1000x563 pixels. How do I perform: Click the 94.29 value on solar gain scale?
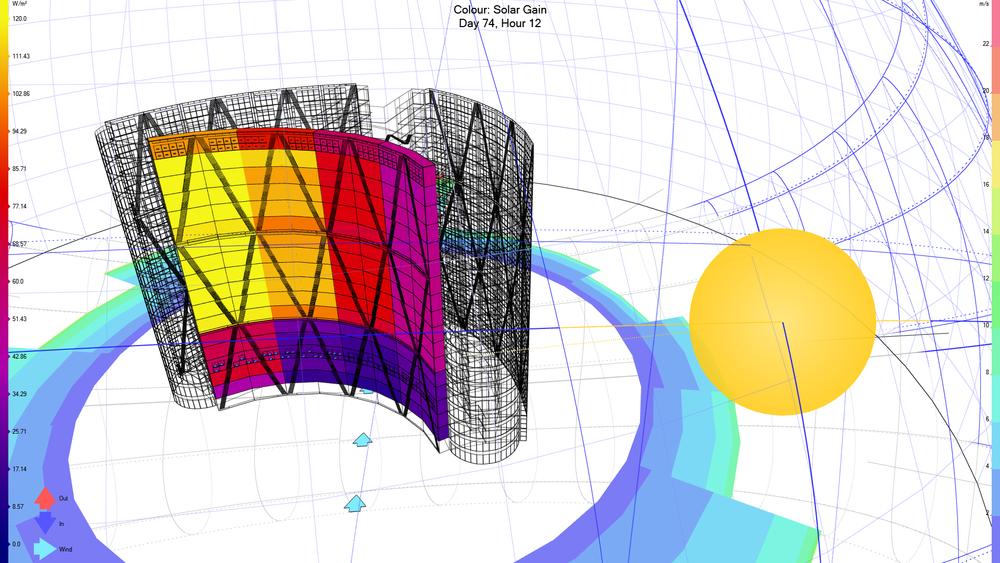[x=20, y=131]
